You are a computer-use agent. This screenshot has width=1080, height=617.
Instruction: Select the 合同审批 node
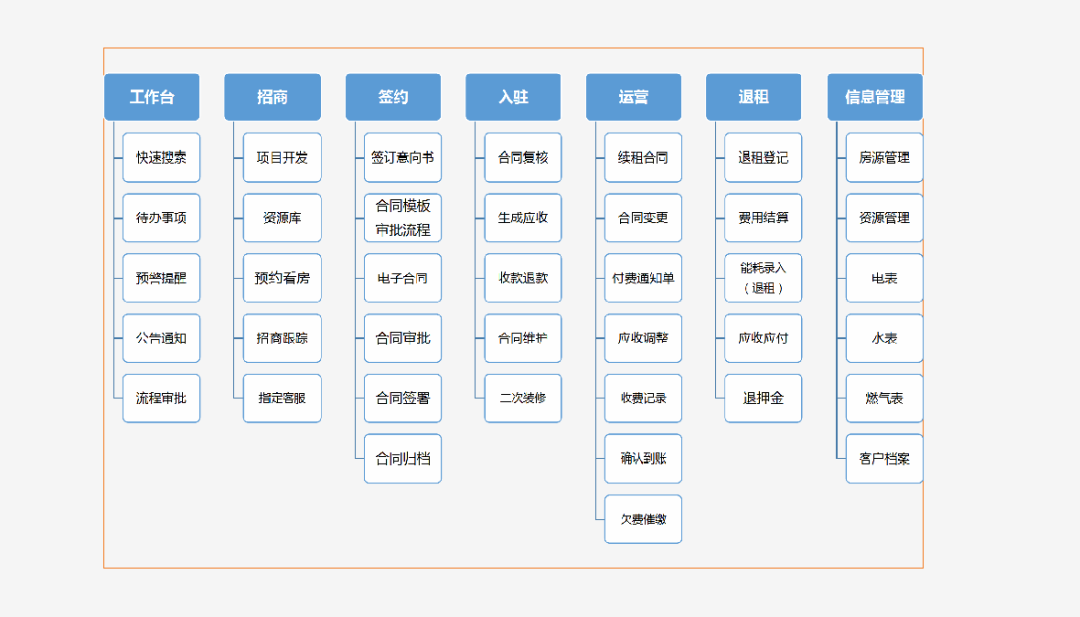pyautogui.click(x=403, y=338)
